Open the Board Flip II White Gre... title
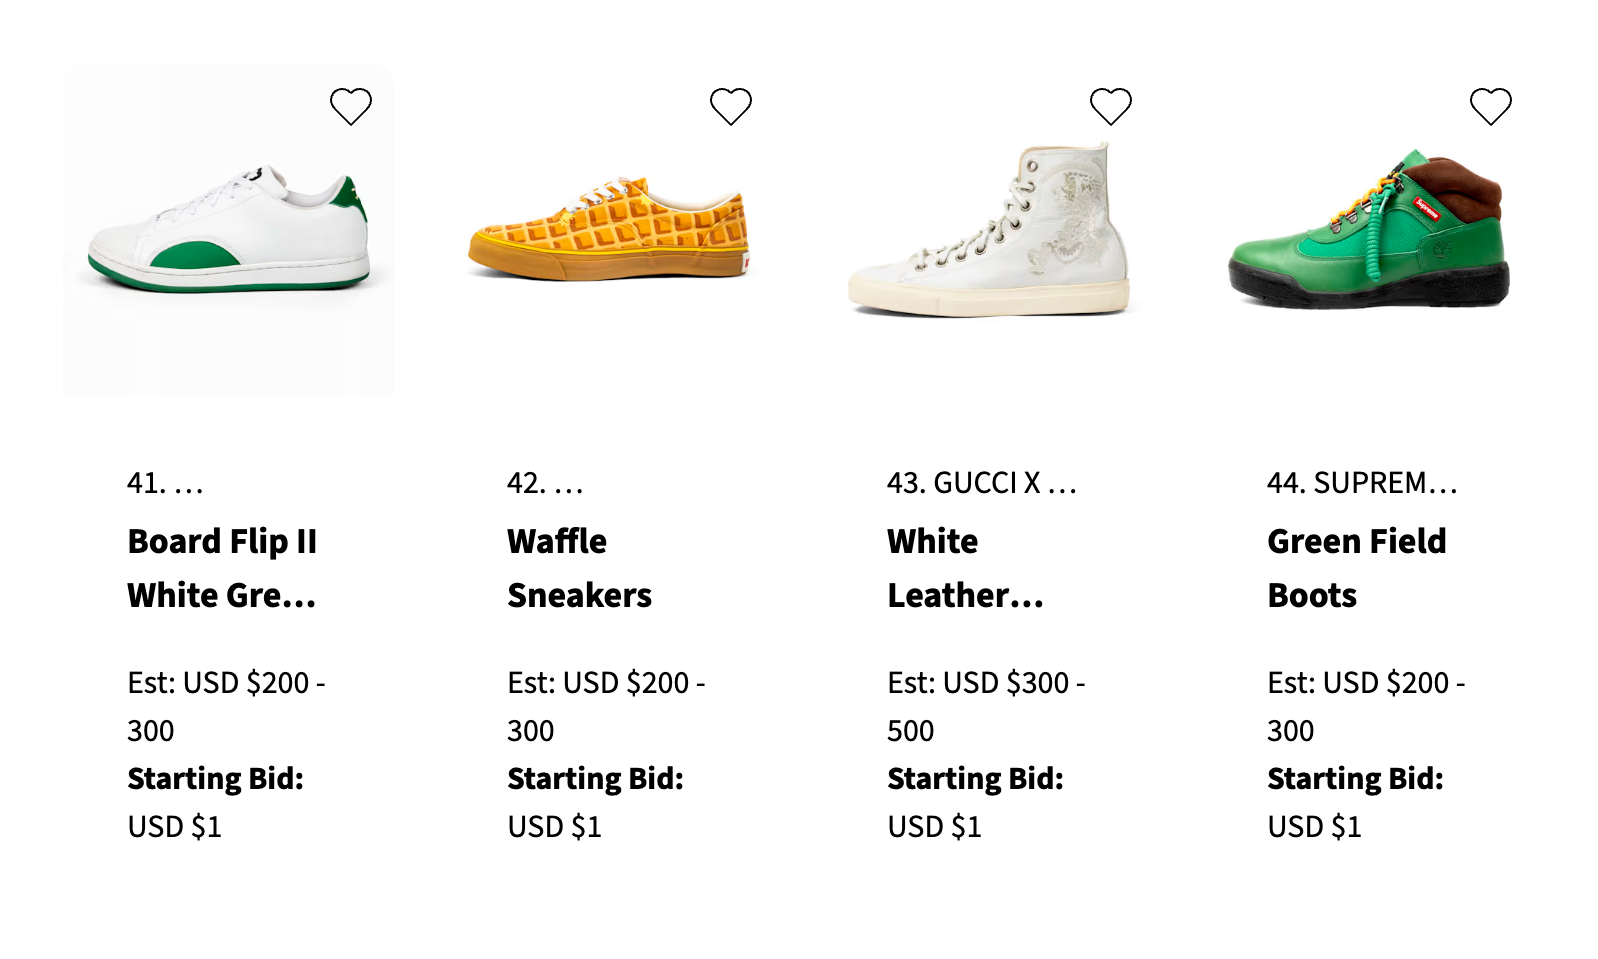This screenshot has width=1598, height=959. coord(222,568)
